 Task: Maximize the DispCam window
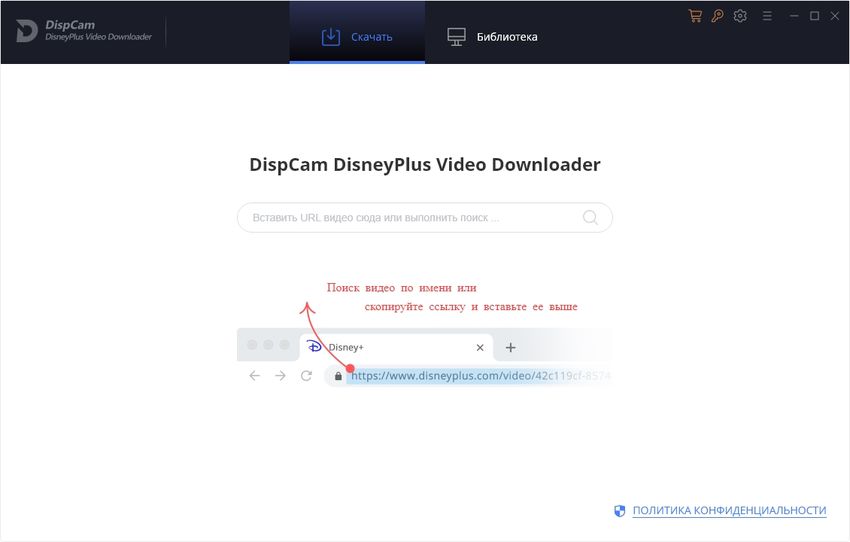point(814,16)
